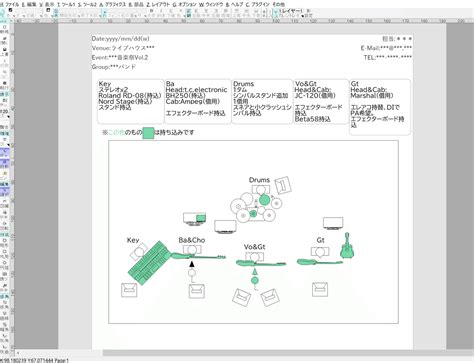Select the floor monitor below the keyboard
This screenshot has width=474, height=363.
coord(129,290)
